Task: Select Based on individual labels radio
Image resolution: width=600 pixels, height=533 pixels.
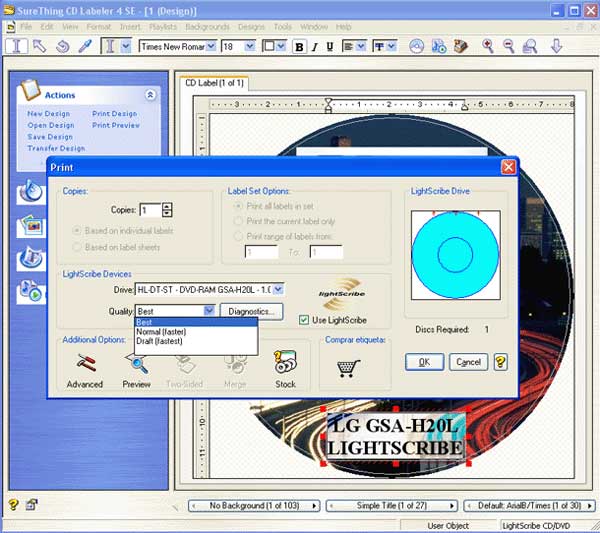Action: pyautogui.click(x=77, y=230)
